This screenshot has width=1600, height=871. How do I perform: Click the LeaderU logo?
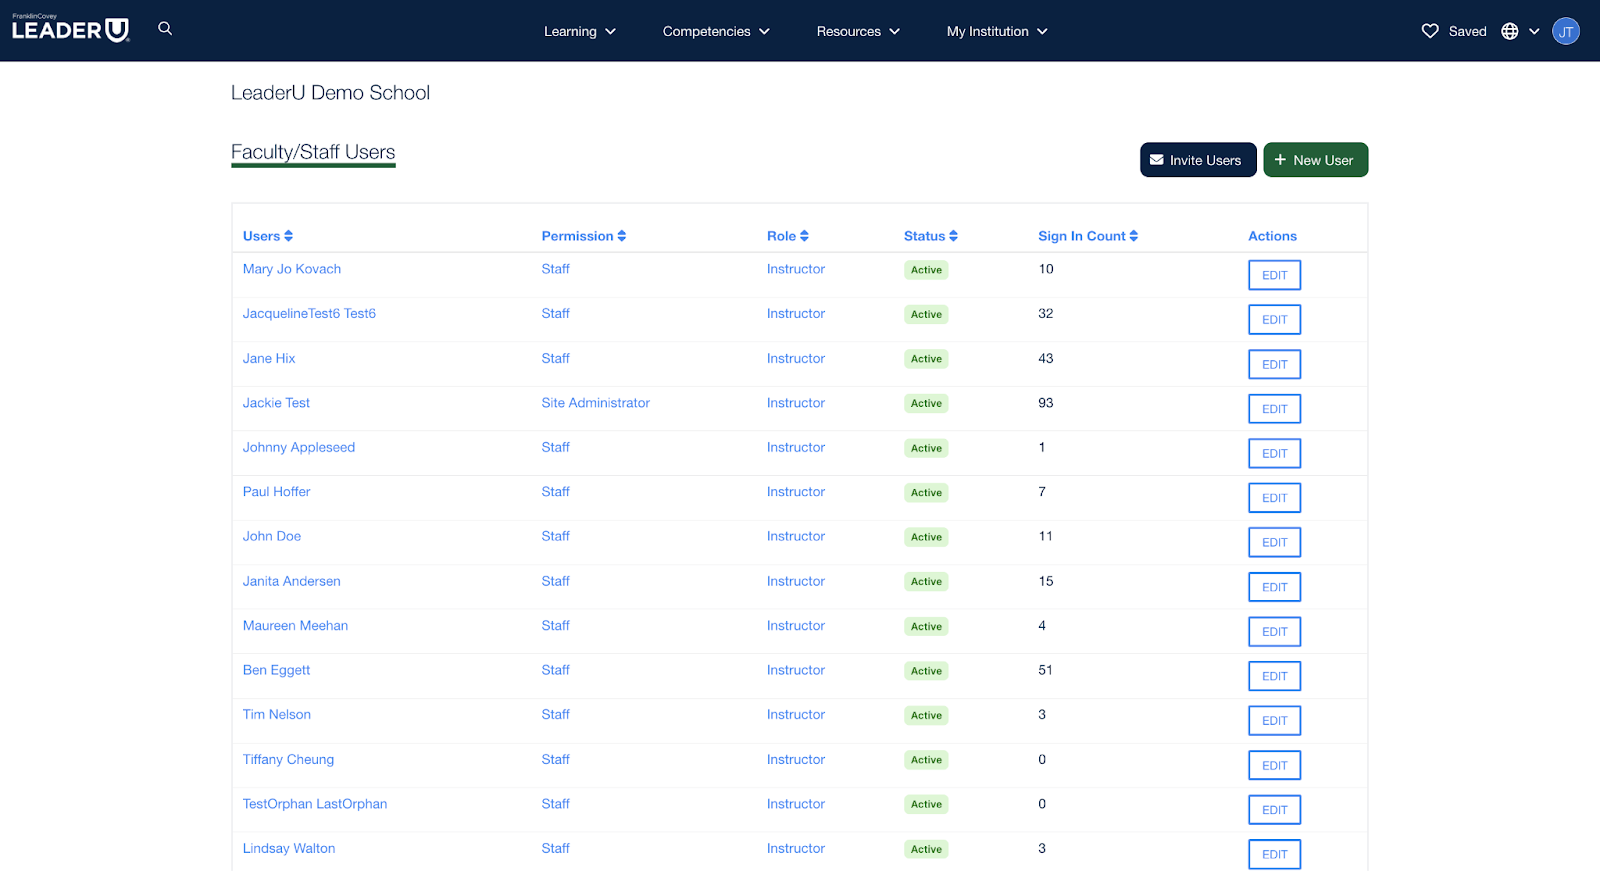(x=71, y=29)
